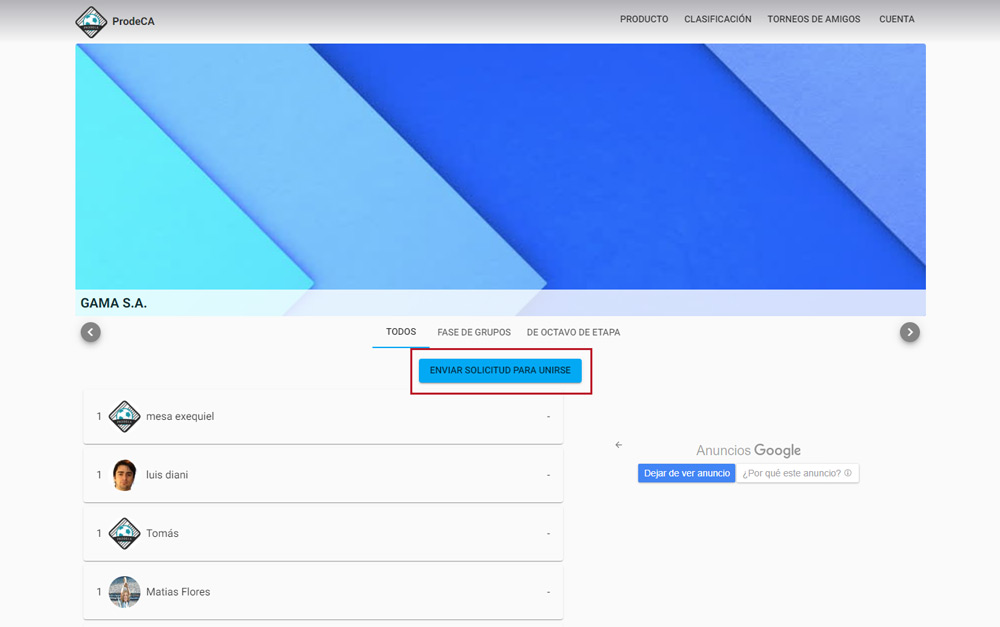Click the right carousel arrow
This screenshot has width=1000, height=627.
[x=909, y=332]
